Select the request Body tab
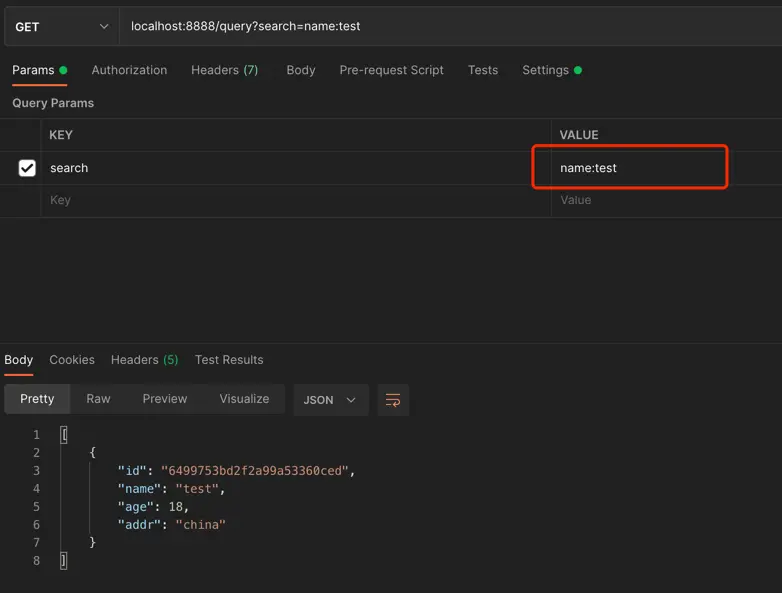Image resolution: width=782 pixels, height=593 pixels. 300,70
